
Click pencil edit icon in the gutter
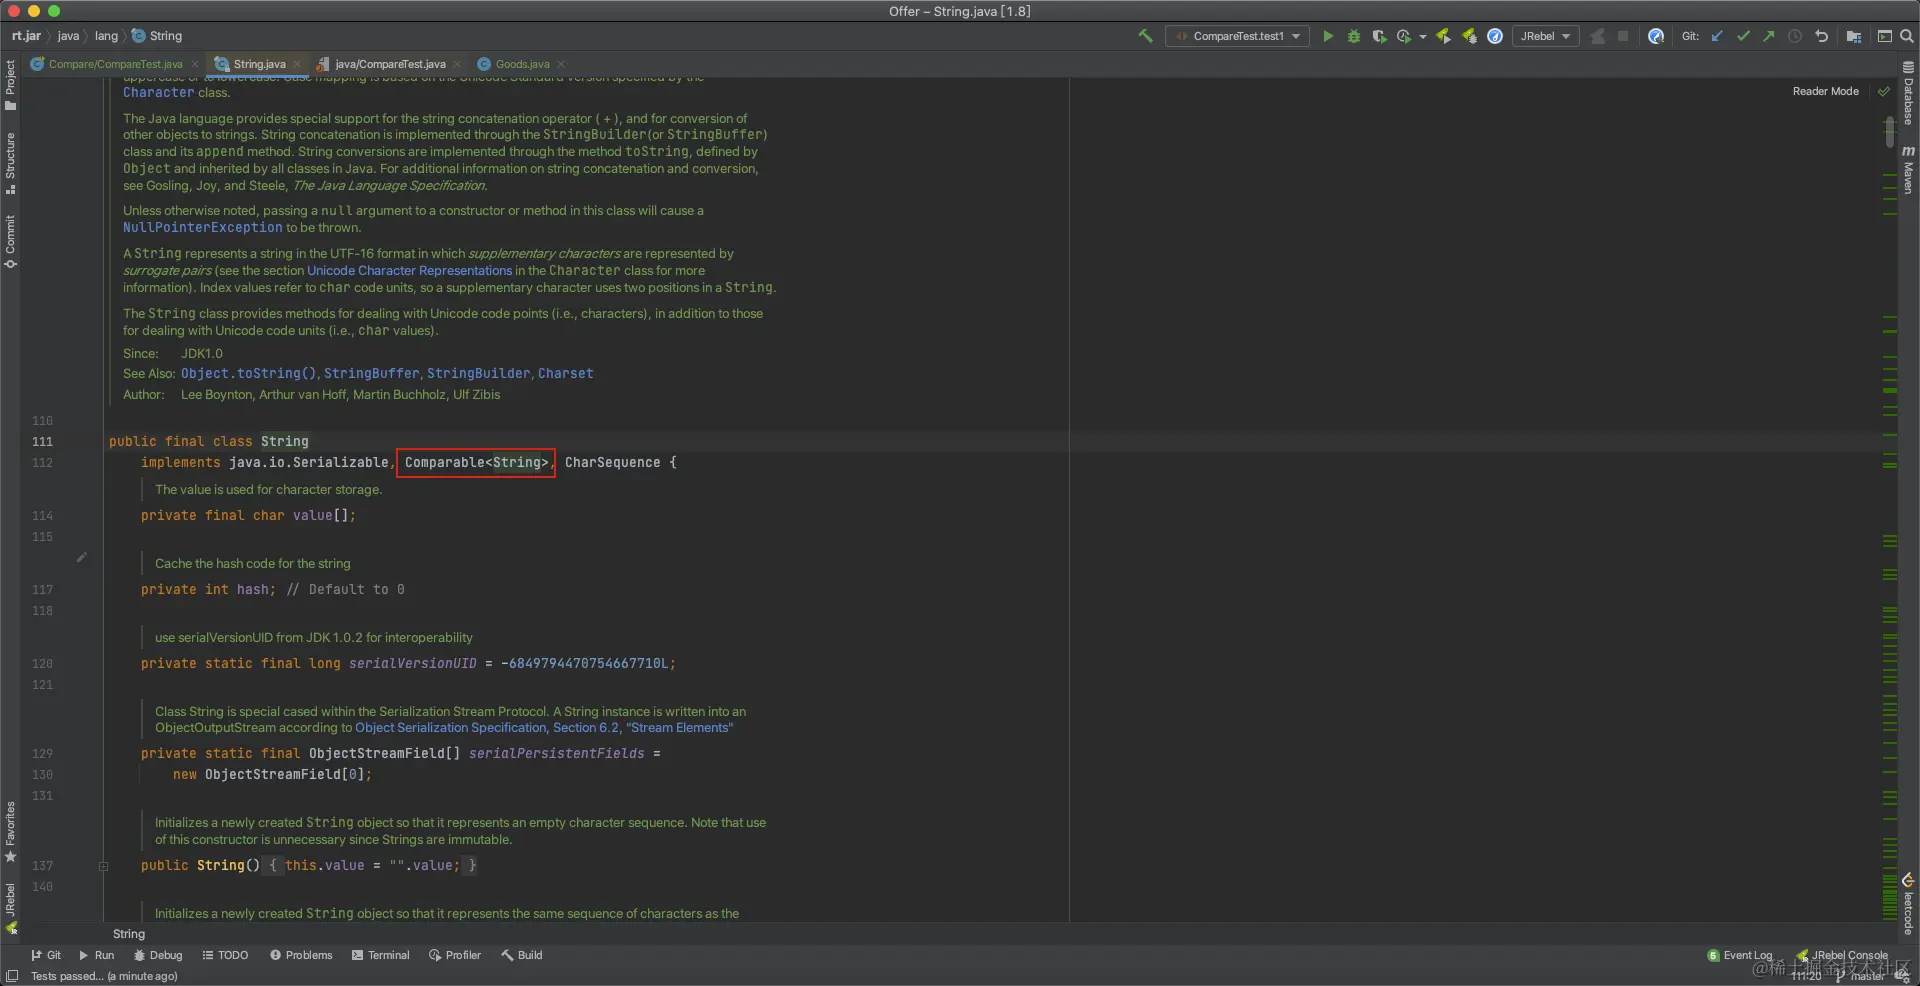[82, 557]
